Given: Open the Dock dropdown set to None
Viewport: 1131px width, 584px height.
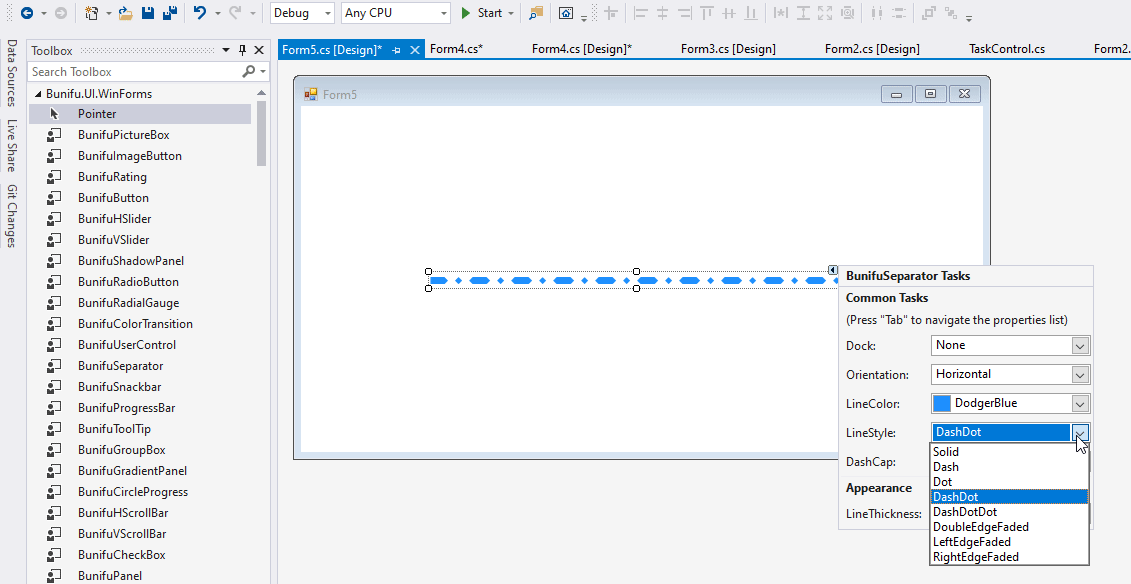Looking at the screenshot, I should [x=1080, y=345].
